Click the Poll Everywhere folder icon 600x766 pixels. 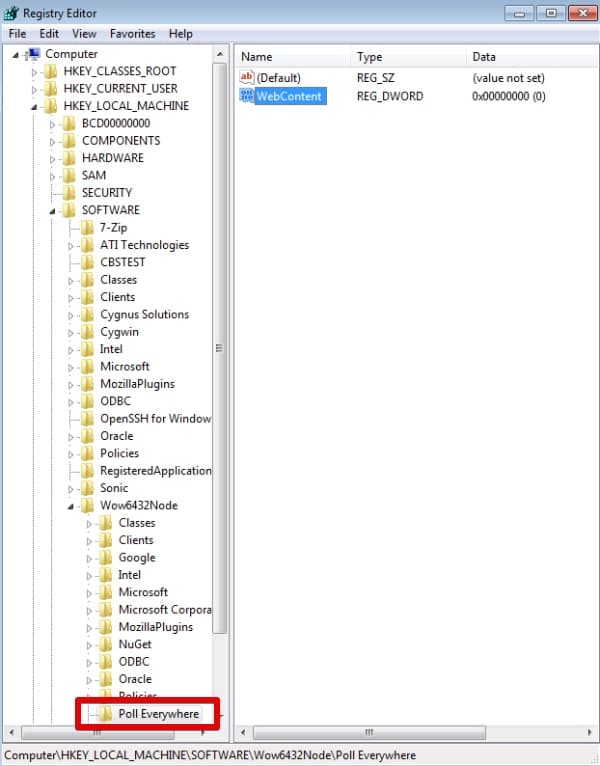point(104,714)
